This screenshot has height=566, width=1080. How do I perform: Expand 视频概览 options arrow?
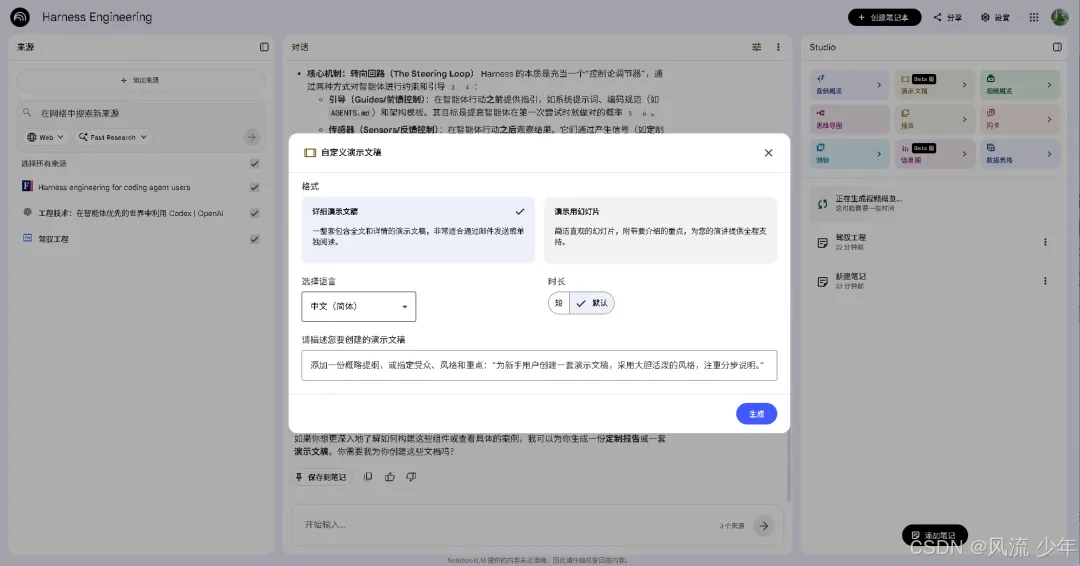[x=1049, y=85]
